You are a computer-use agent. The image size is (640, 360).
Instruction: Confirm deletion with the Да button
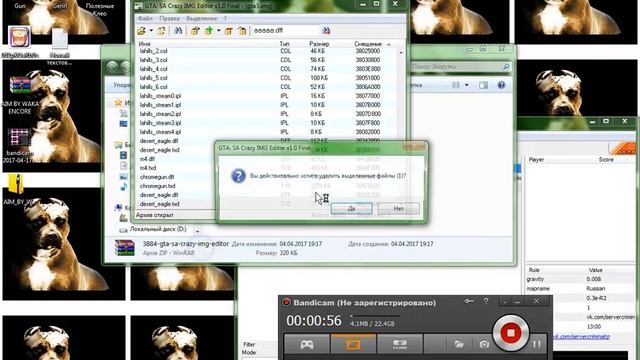[x=351, y=209]
